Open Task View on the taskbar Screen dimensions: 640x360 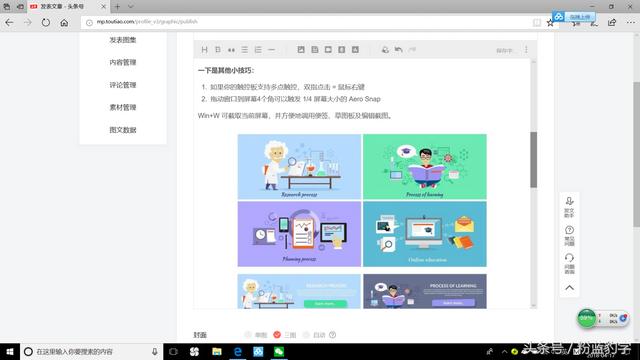tap(173, 351)
